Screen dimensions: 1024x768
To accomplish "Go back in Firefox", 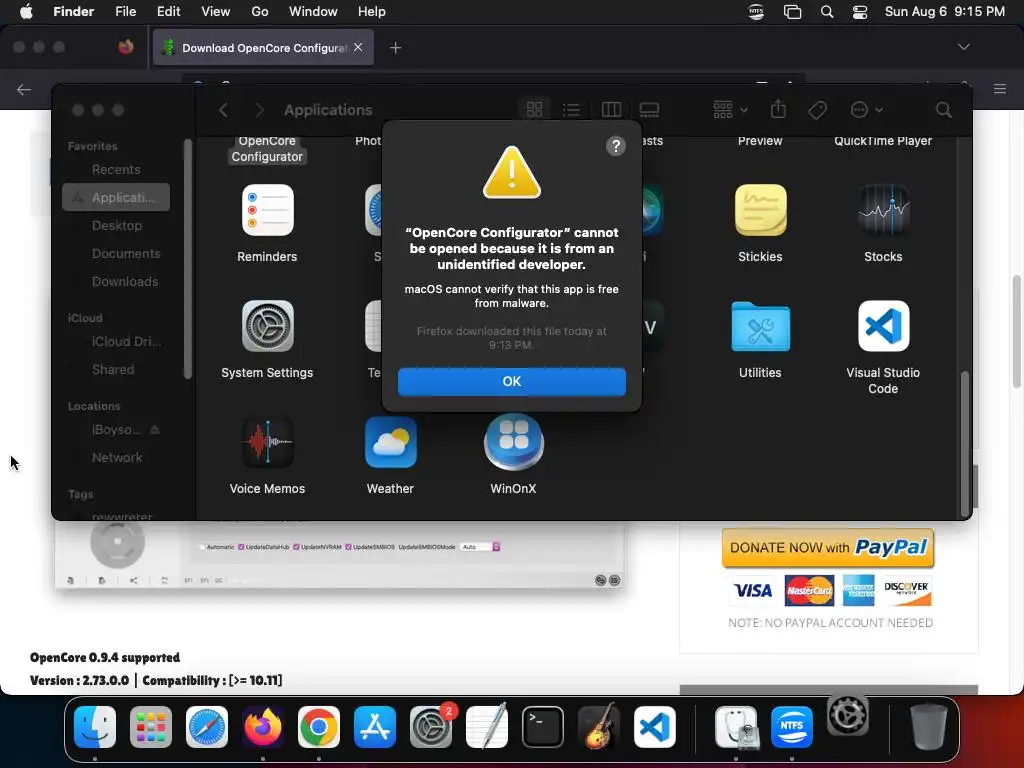I will click(x=24, y=89).
